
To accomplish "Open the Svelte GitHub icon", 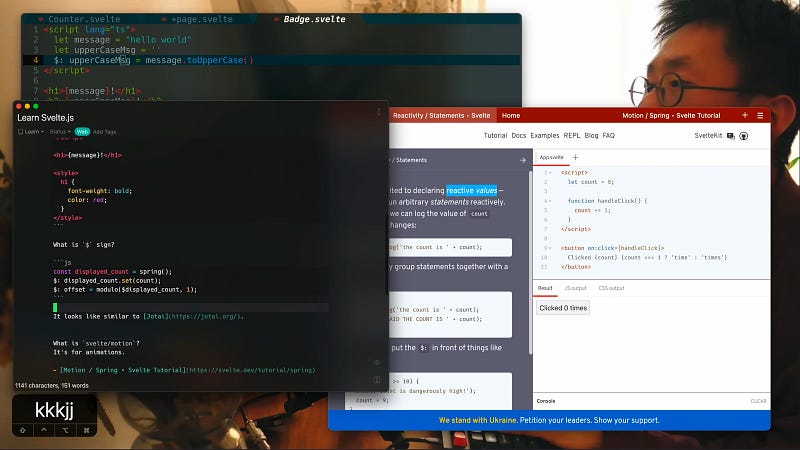I will click(744, 136).
